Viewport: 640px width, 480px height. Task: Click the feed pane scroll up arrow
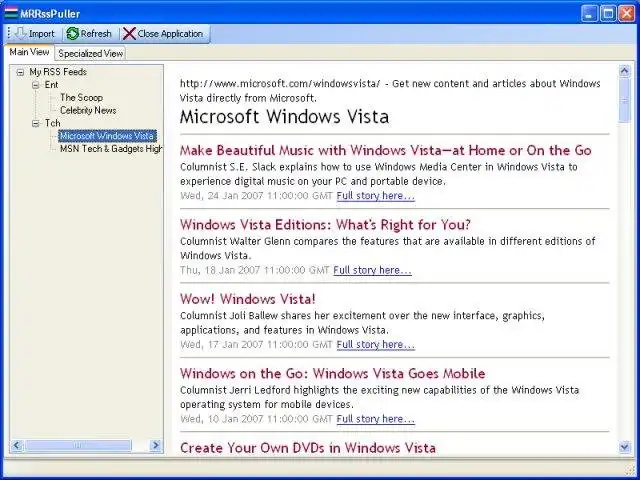click(x=624, y=71)
